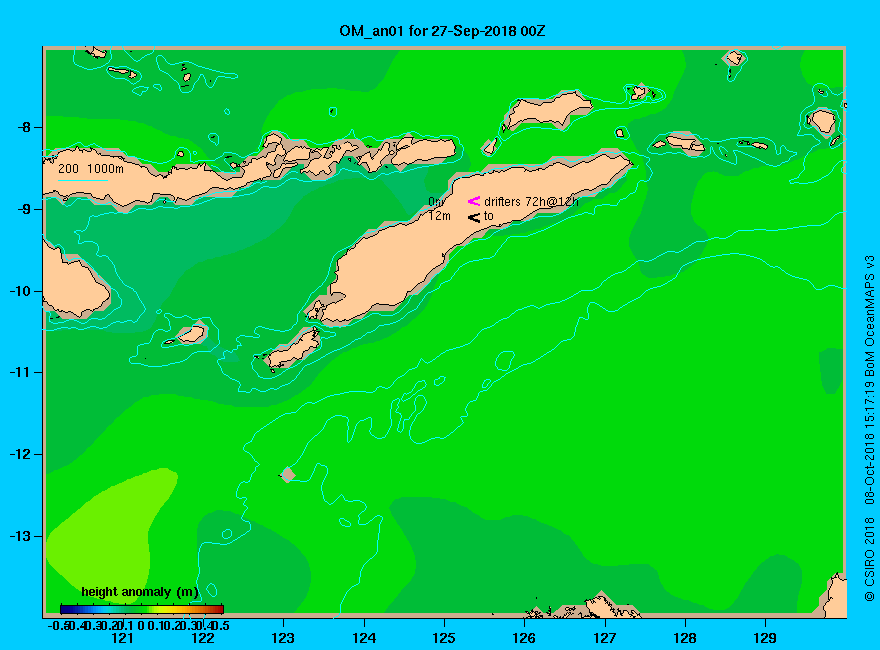Click the '200 1000m' contour legend text
The height and width of the screenshot is (650, 880).
pyautogui.click(x=91, y=168)
